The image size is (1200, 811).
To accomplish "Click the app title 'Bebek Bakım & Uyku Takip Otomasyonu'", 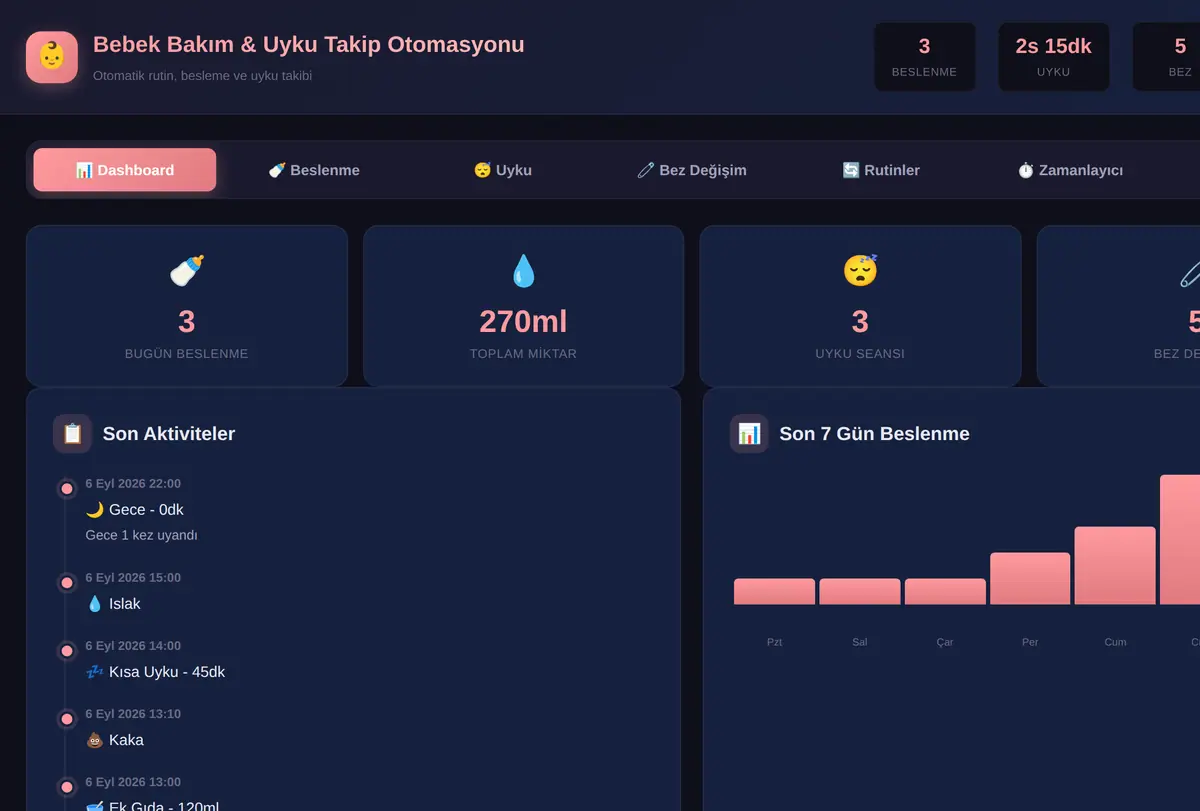I will pos(308,45).
